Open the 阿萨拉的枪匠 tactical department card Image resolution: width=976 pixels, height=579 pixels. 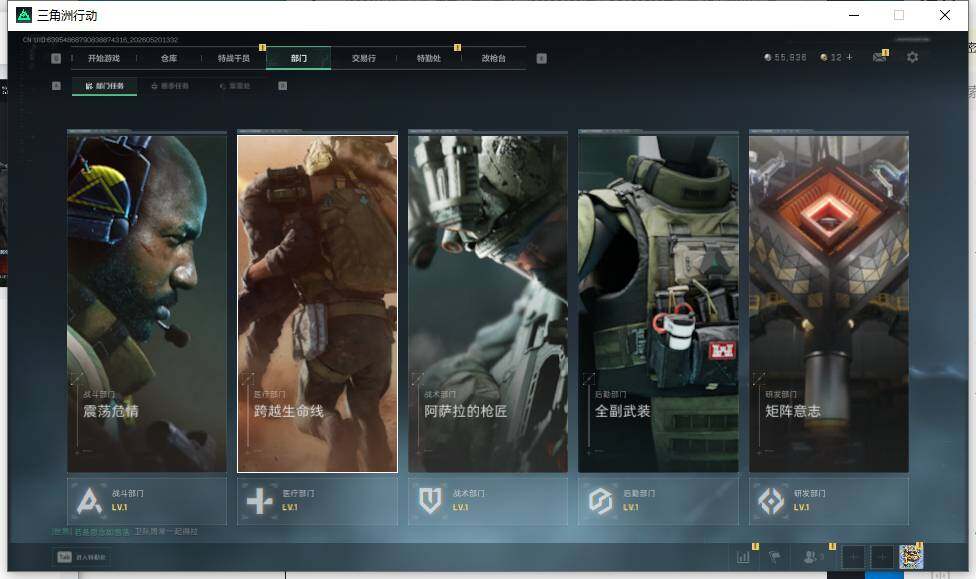pyautogui.click(x=488, y=303)
